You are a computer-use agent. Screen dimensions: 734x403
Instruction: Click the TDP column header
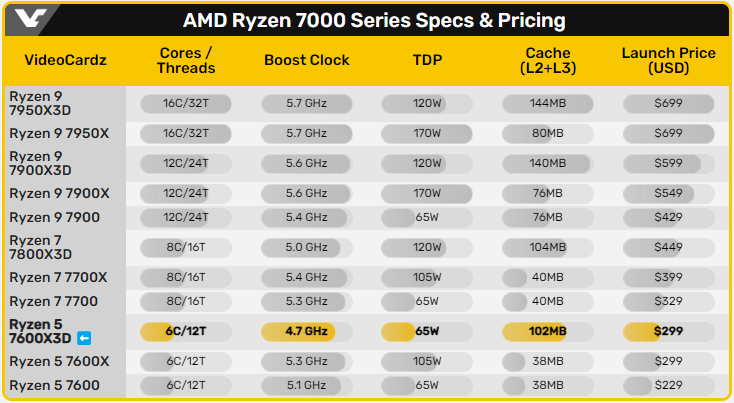click(x=427, y=60)
